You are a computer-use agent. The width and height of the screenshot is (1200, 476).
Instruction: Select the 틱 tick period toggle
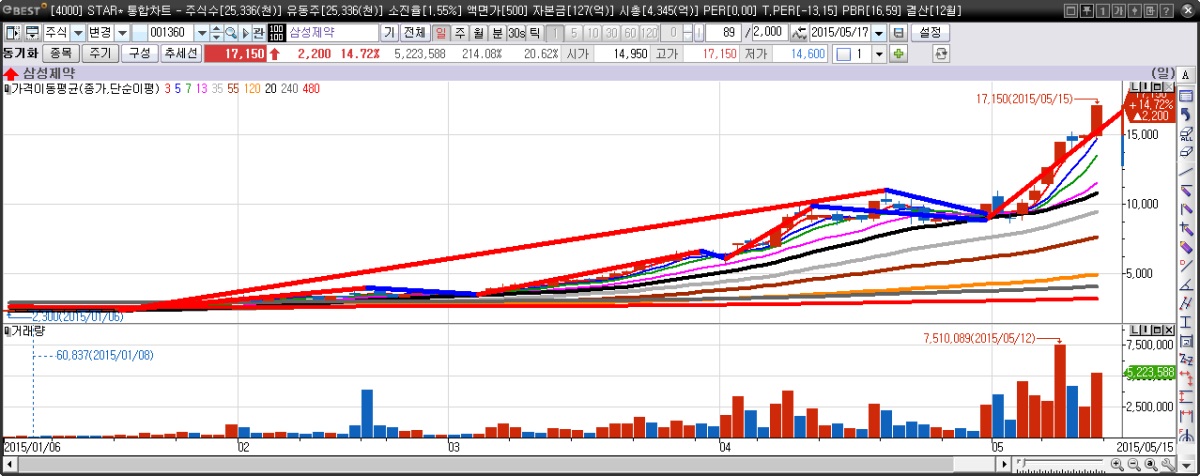(x=535, y=32)
